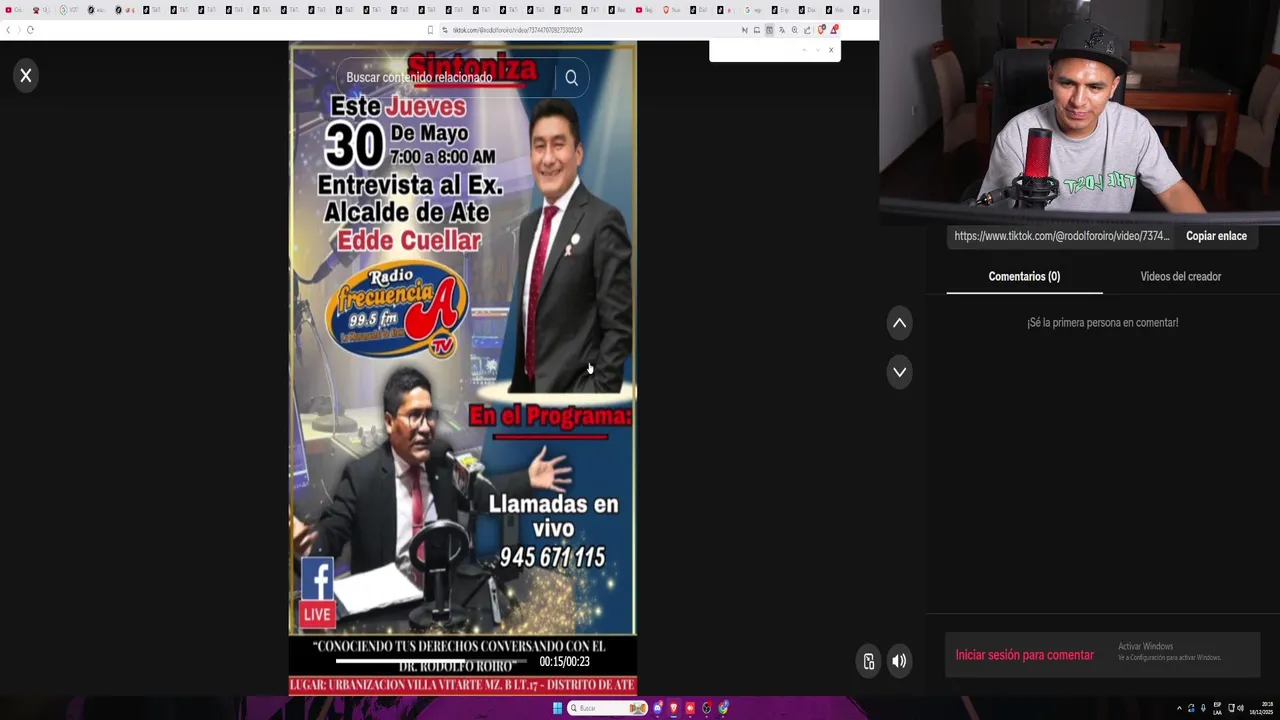Mute the video with speaker icon
Viewport: 1280px width, 720px height.
[899, 660]
